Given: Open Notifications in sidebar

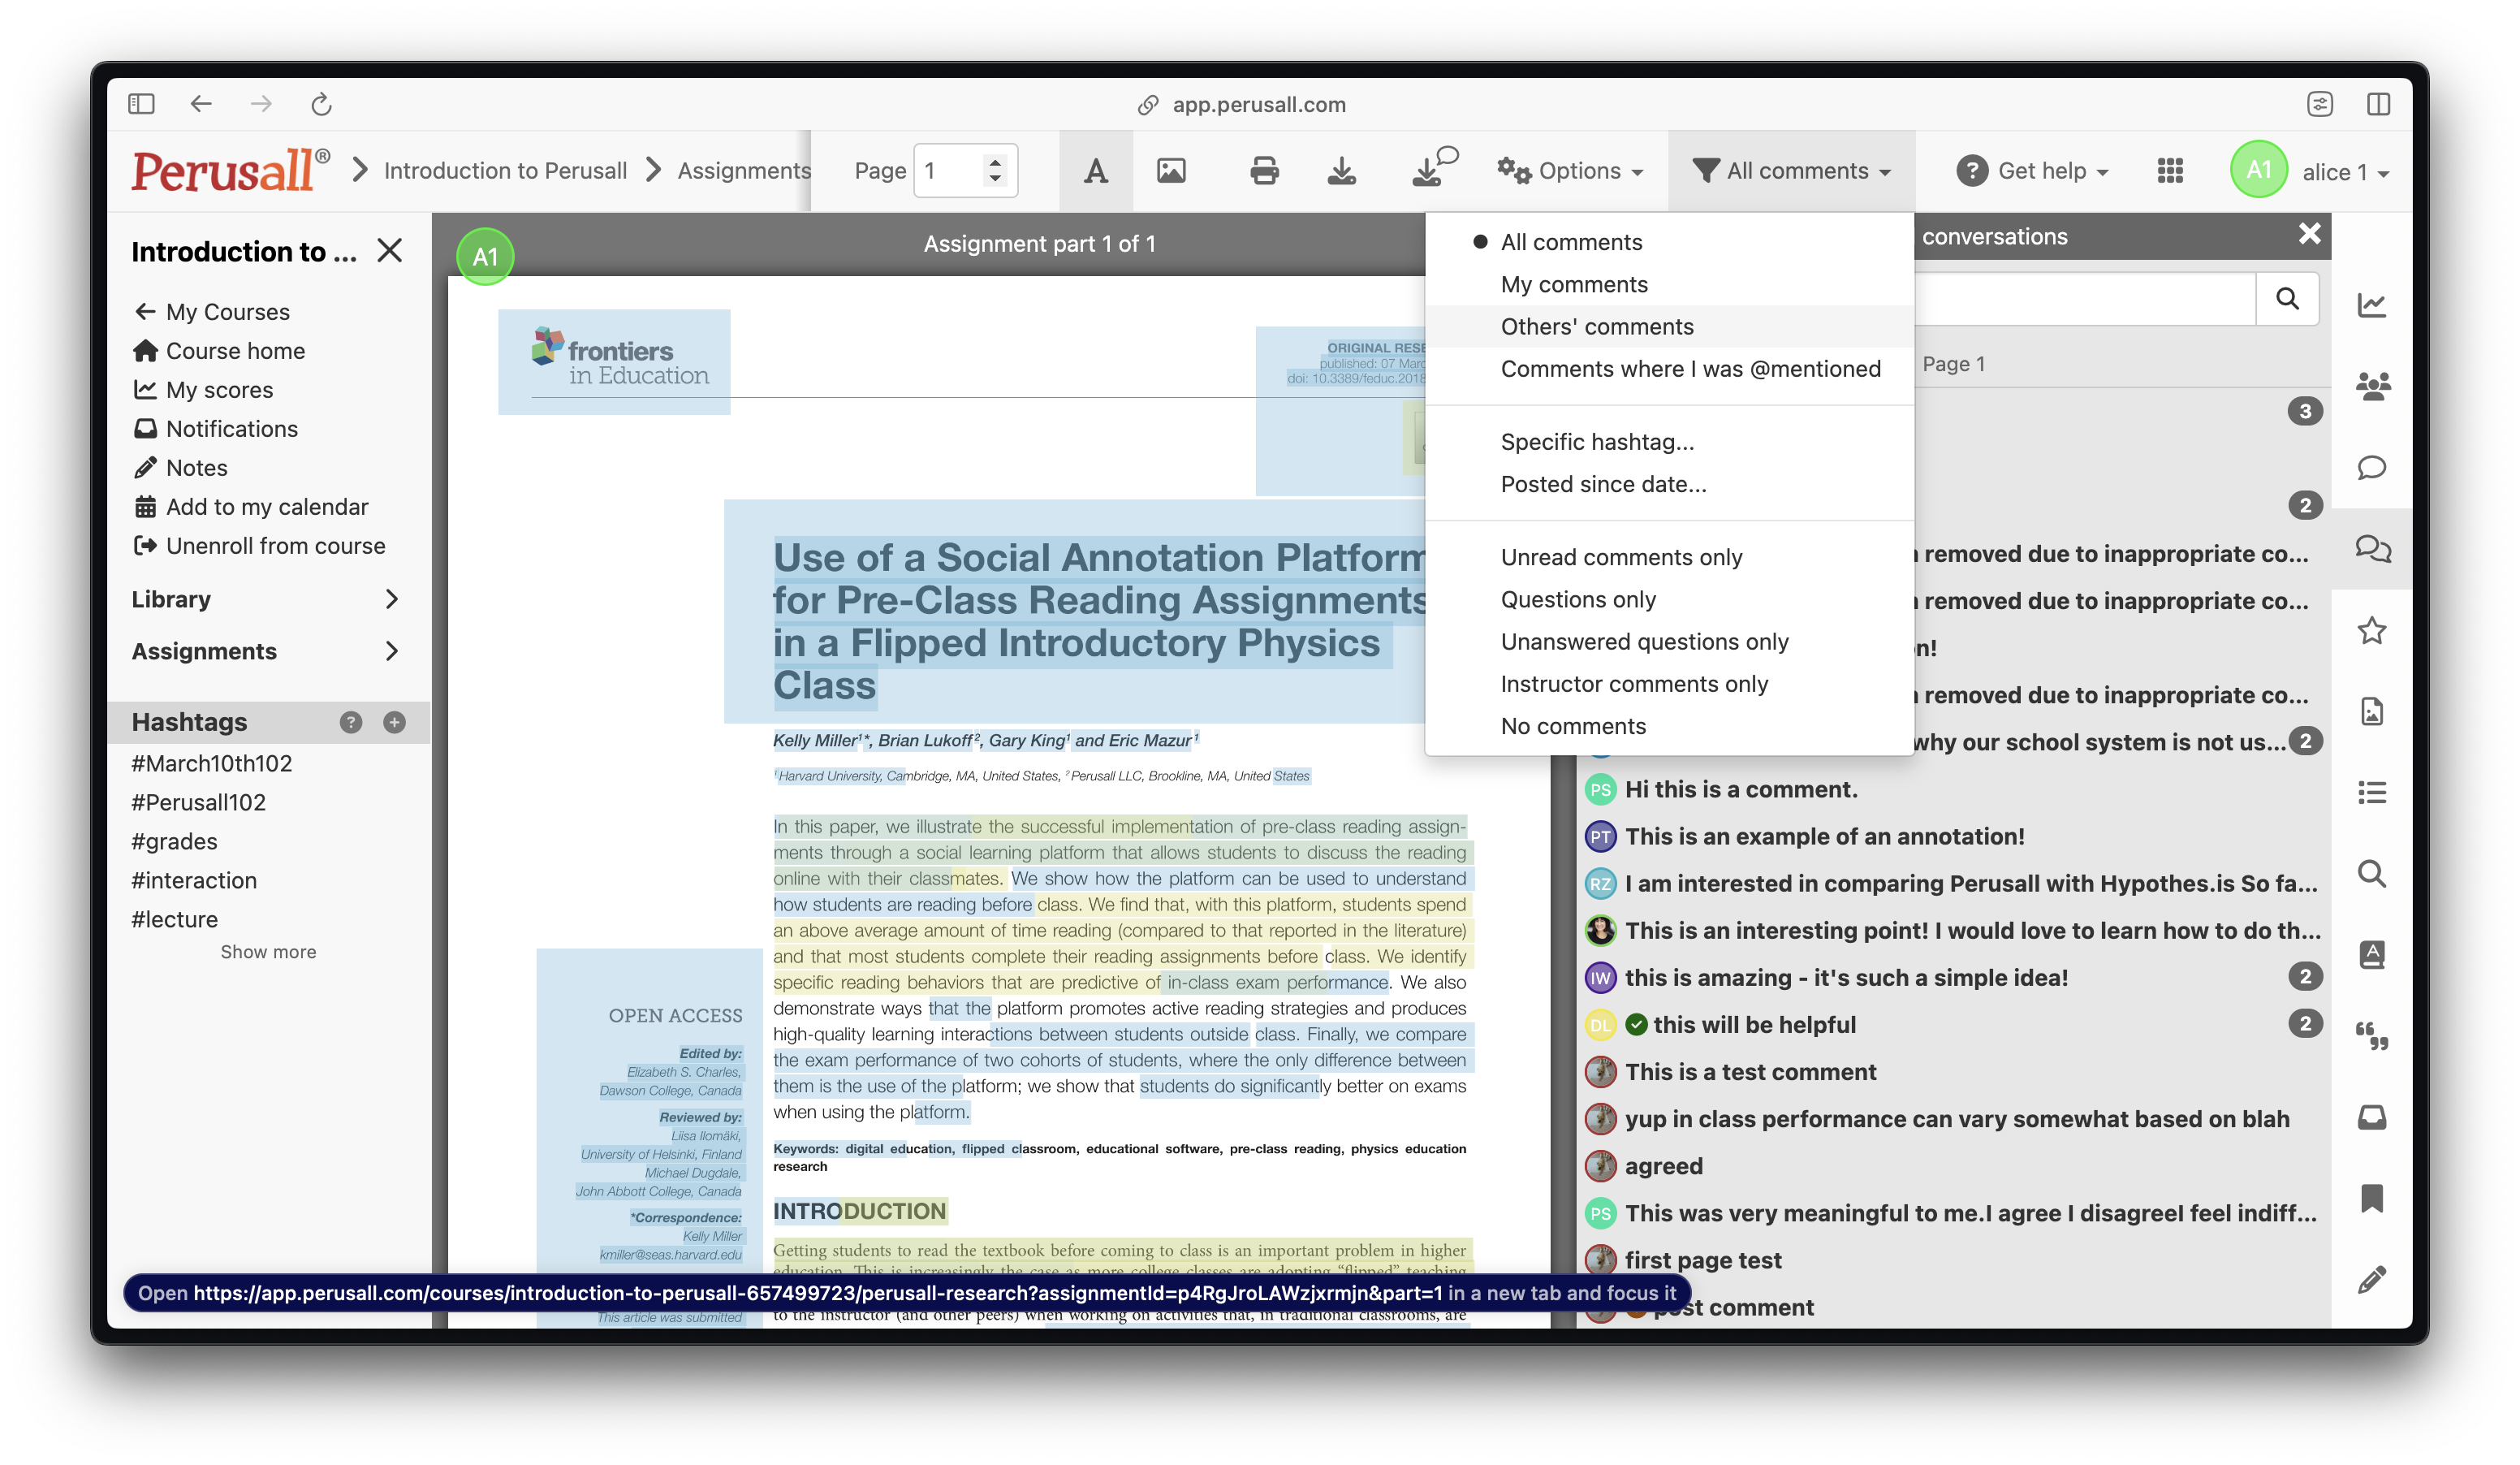Looking at the screenshot, I should coord(215,429).
